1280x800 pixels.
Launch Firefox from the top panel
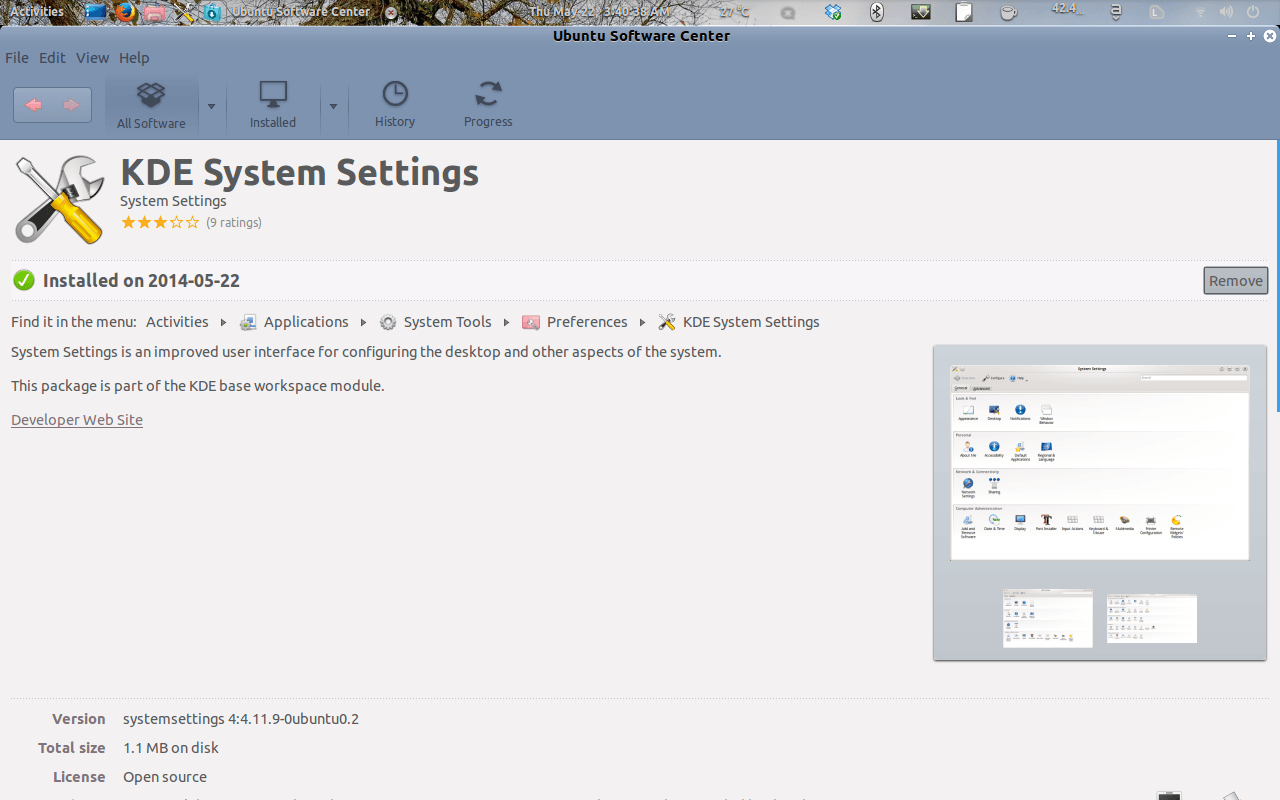125,12
